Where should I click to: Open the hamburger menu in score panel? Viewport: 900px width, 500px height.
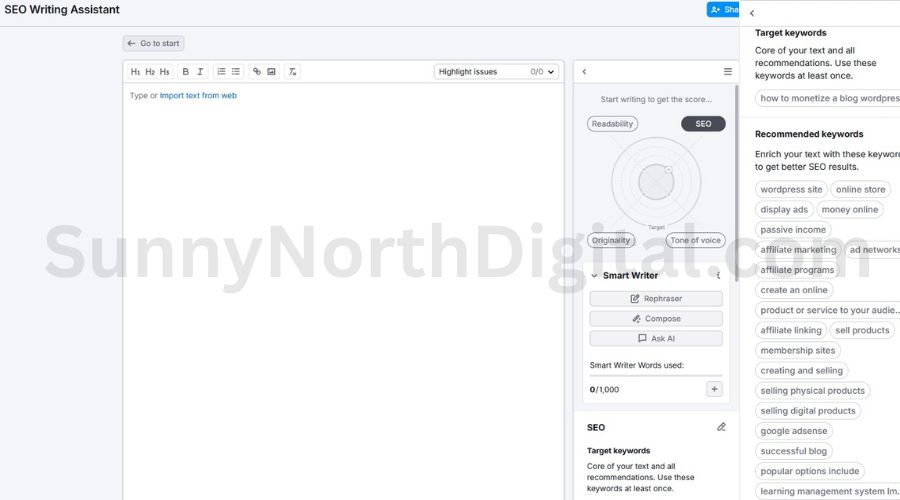[x=727, y=72]
